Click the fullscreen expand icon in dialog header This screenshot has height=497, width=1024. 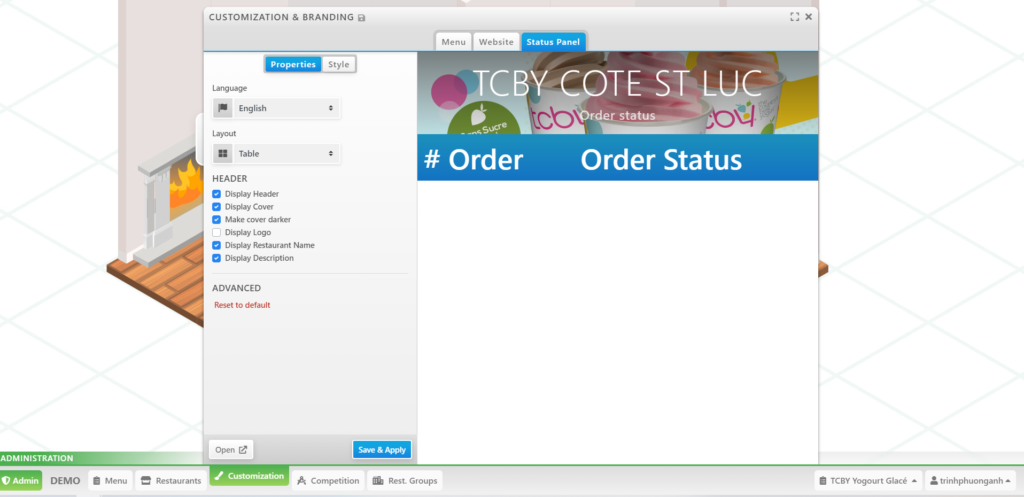[794, 17]
